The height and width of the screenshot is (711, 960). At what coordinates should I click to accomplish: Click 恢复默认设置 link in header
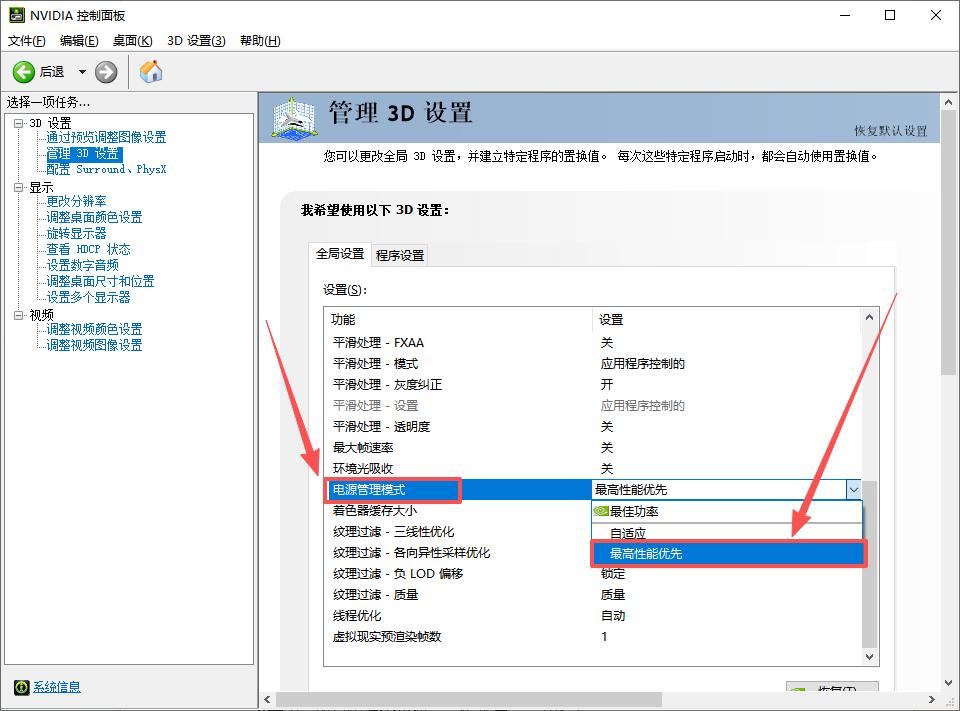click(x=891, y=131)
